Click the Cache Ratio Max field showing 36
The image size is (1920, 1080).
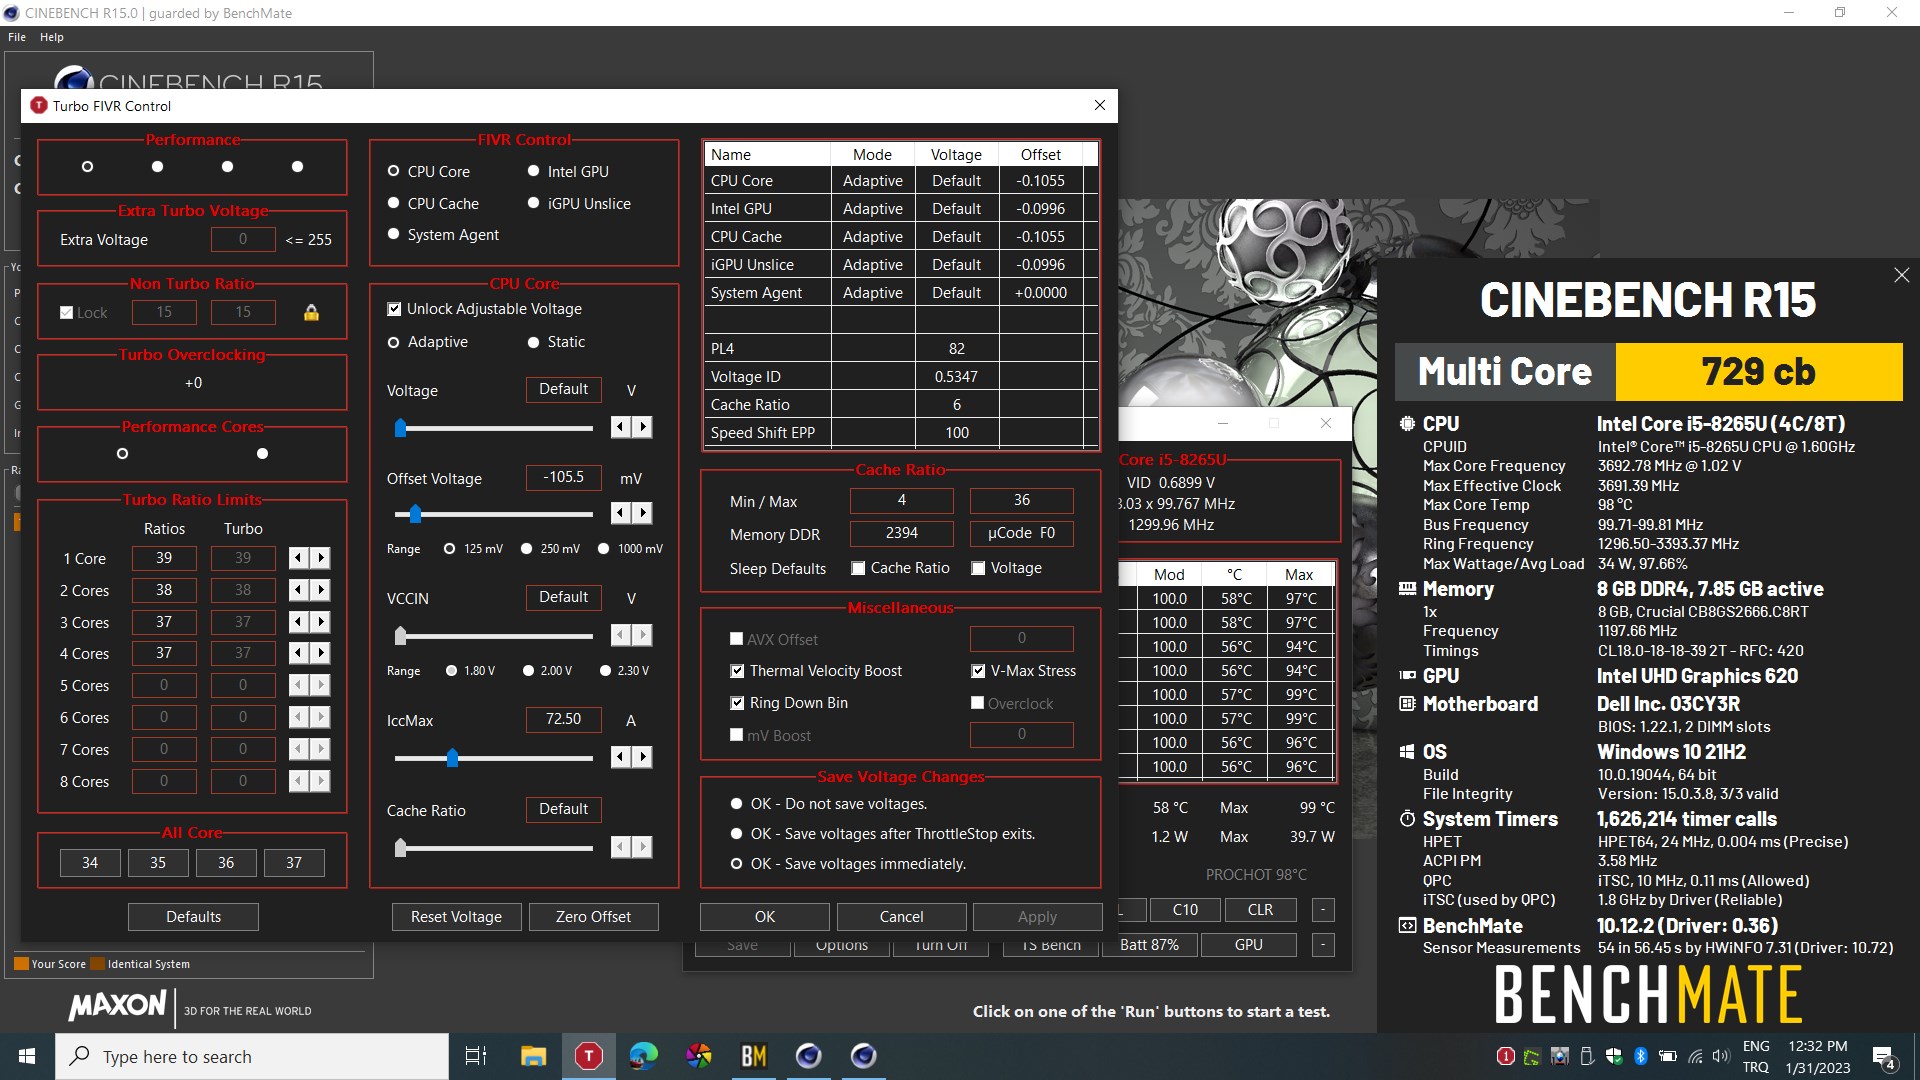(1021, 500)
